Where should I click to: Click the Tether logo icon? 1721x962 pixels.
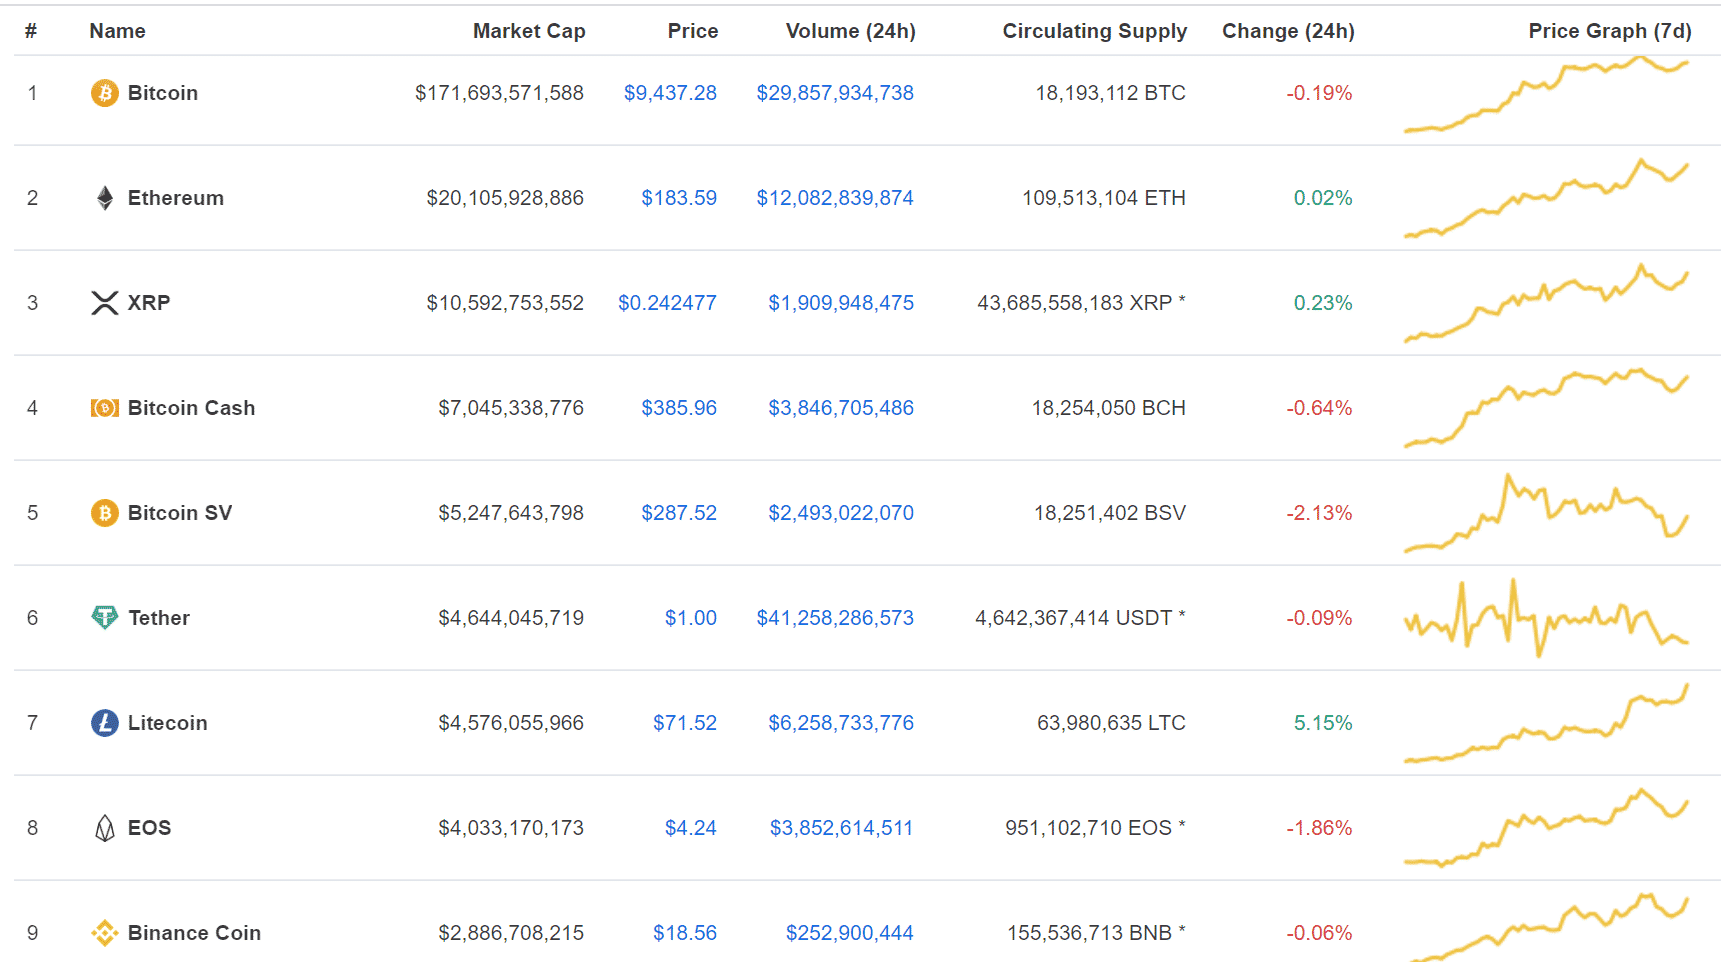pyautogui.click(x=105, y=618)
